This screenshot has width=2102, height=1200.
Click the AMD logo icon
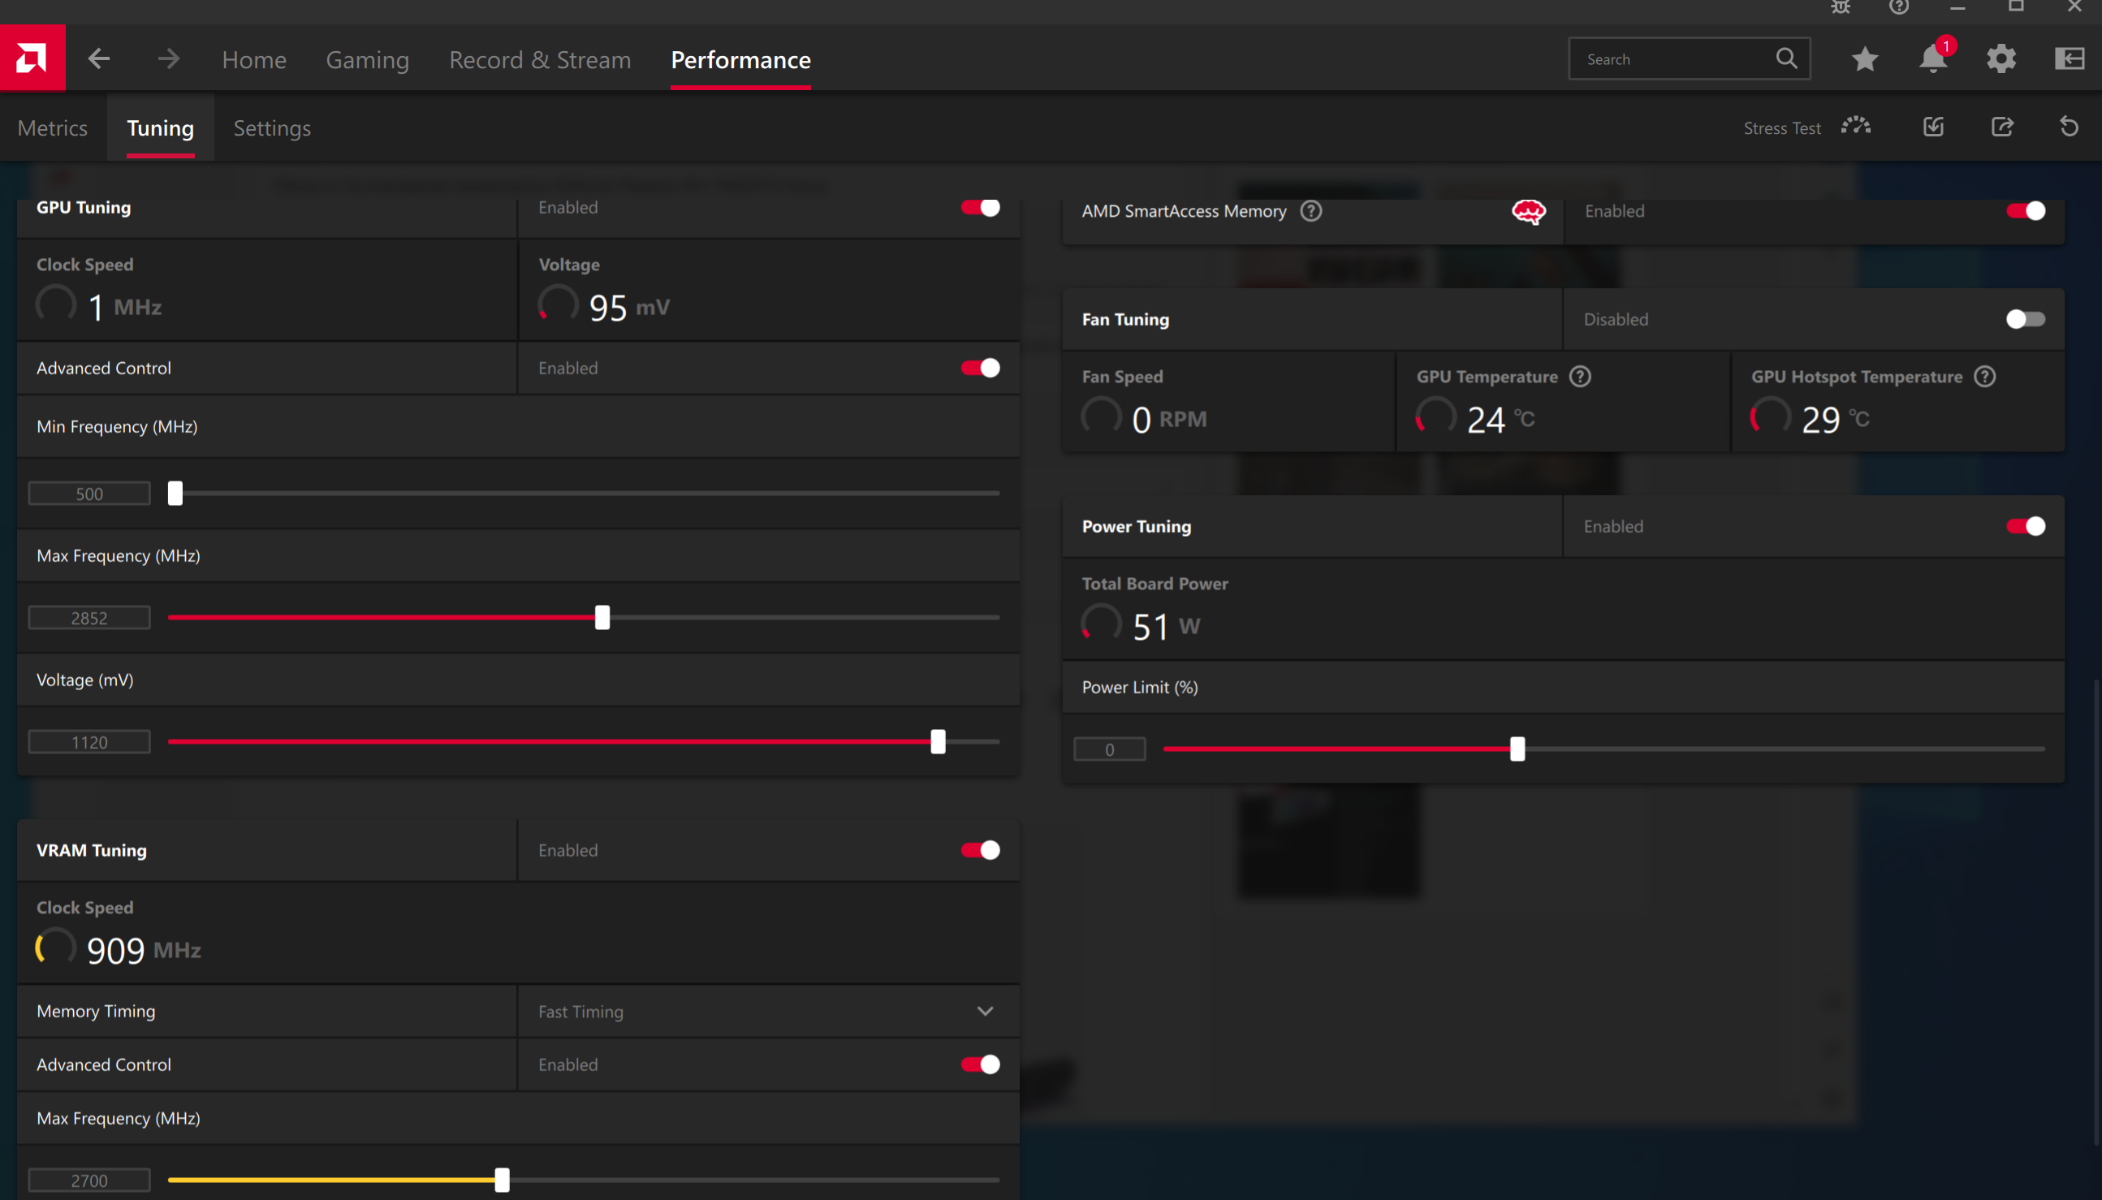pyautogui.click(x=32, y=58)
